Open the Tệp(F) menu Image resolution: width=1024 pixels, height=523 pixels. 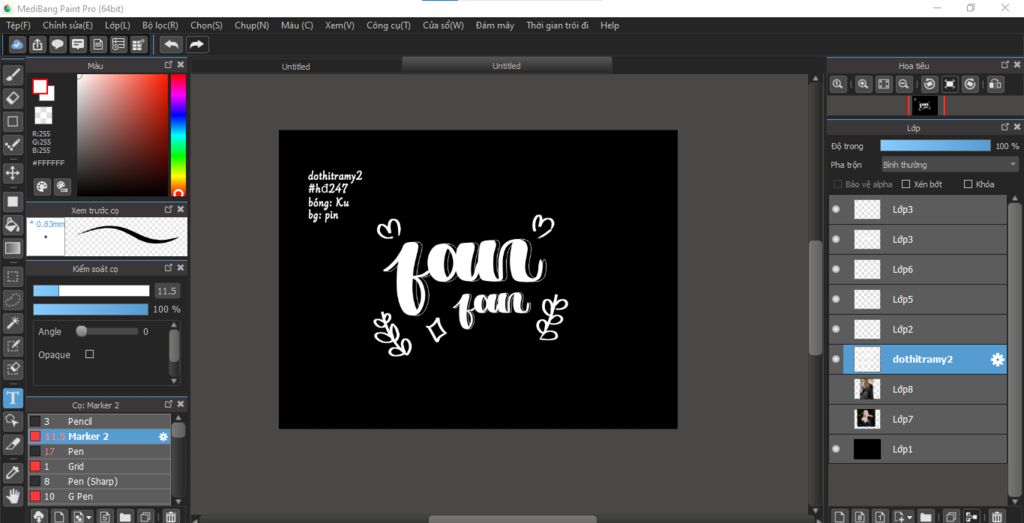pos(18,25)
